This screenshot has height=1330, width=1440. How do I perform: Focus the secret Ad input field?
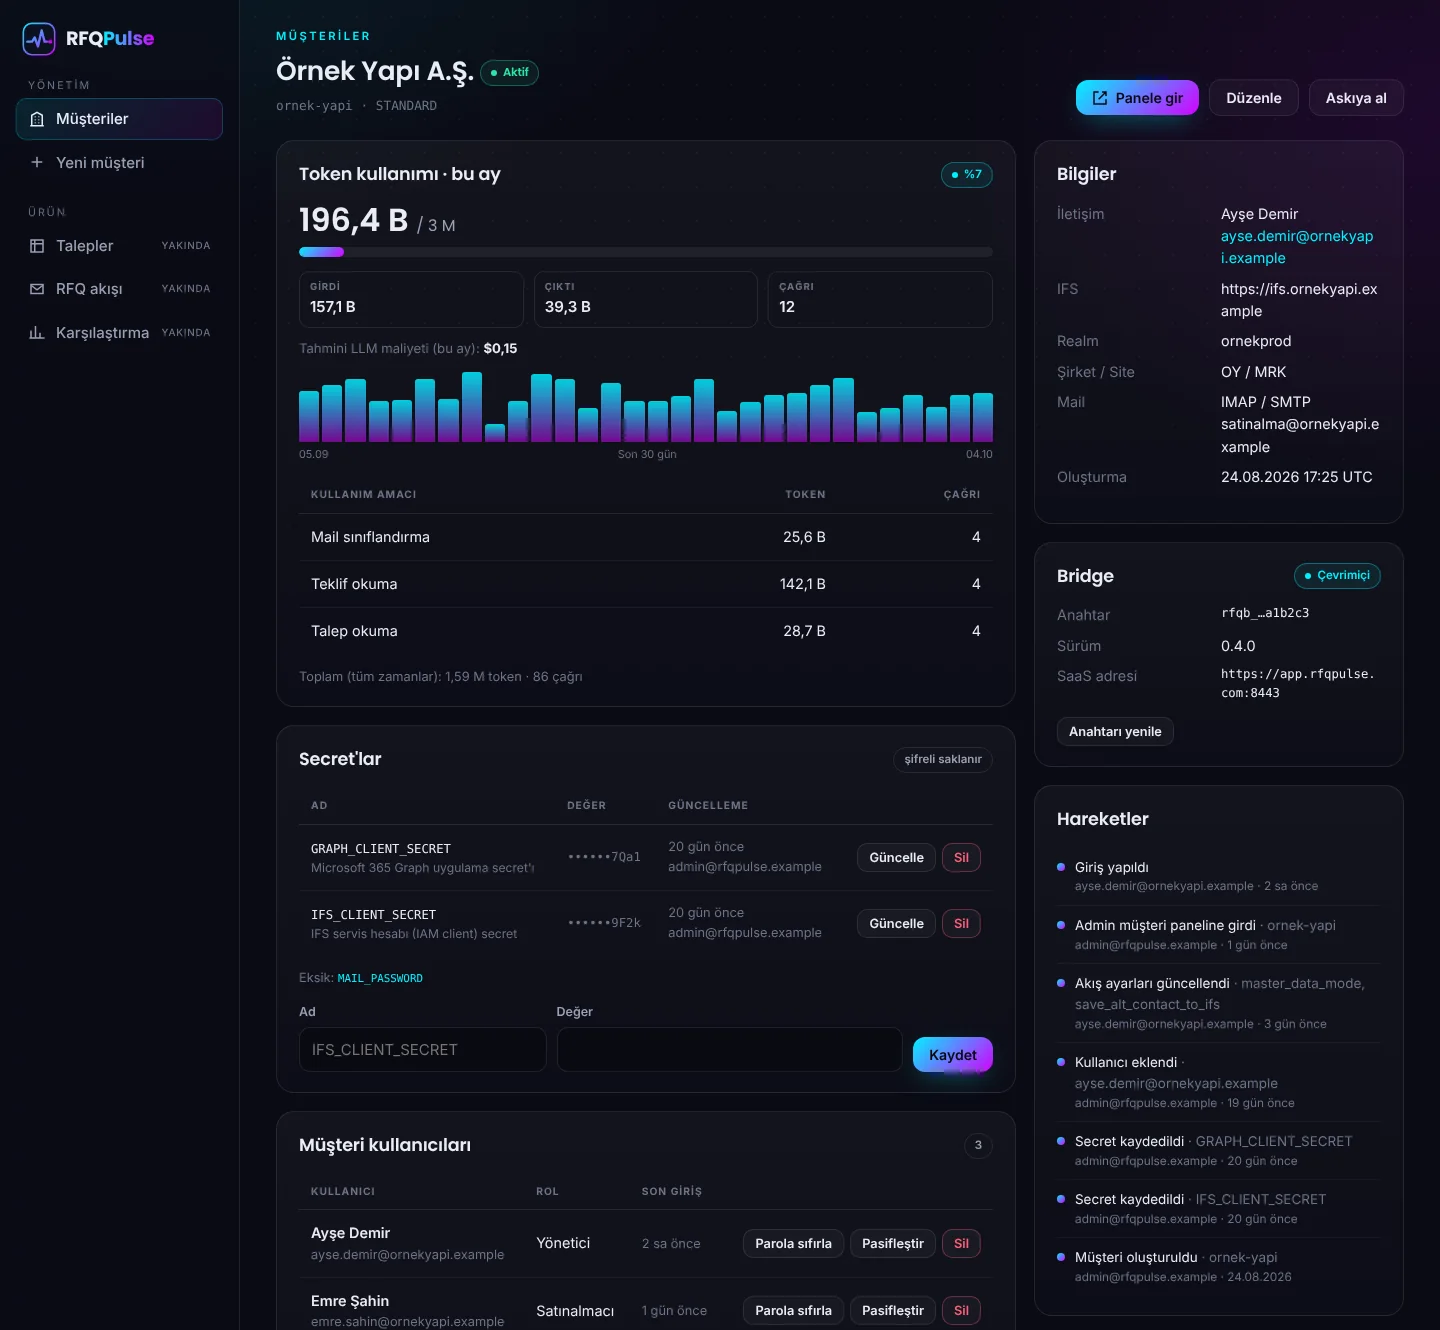coord(423,1050)
